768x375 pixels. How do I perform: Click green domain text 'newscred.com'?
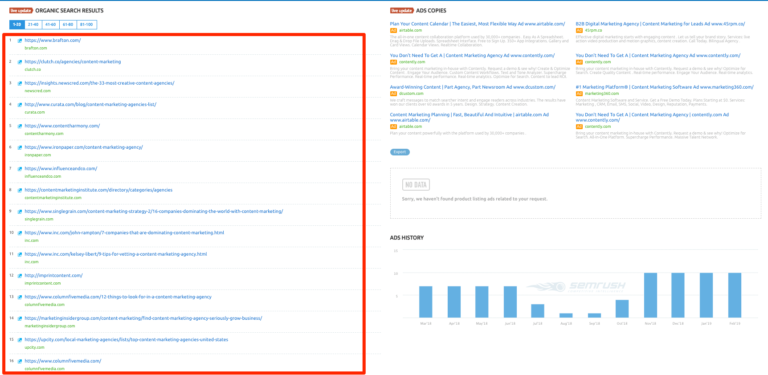pos(38,91)
